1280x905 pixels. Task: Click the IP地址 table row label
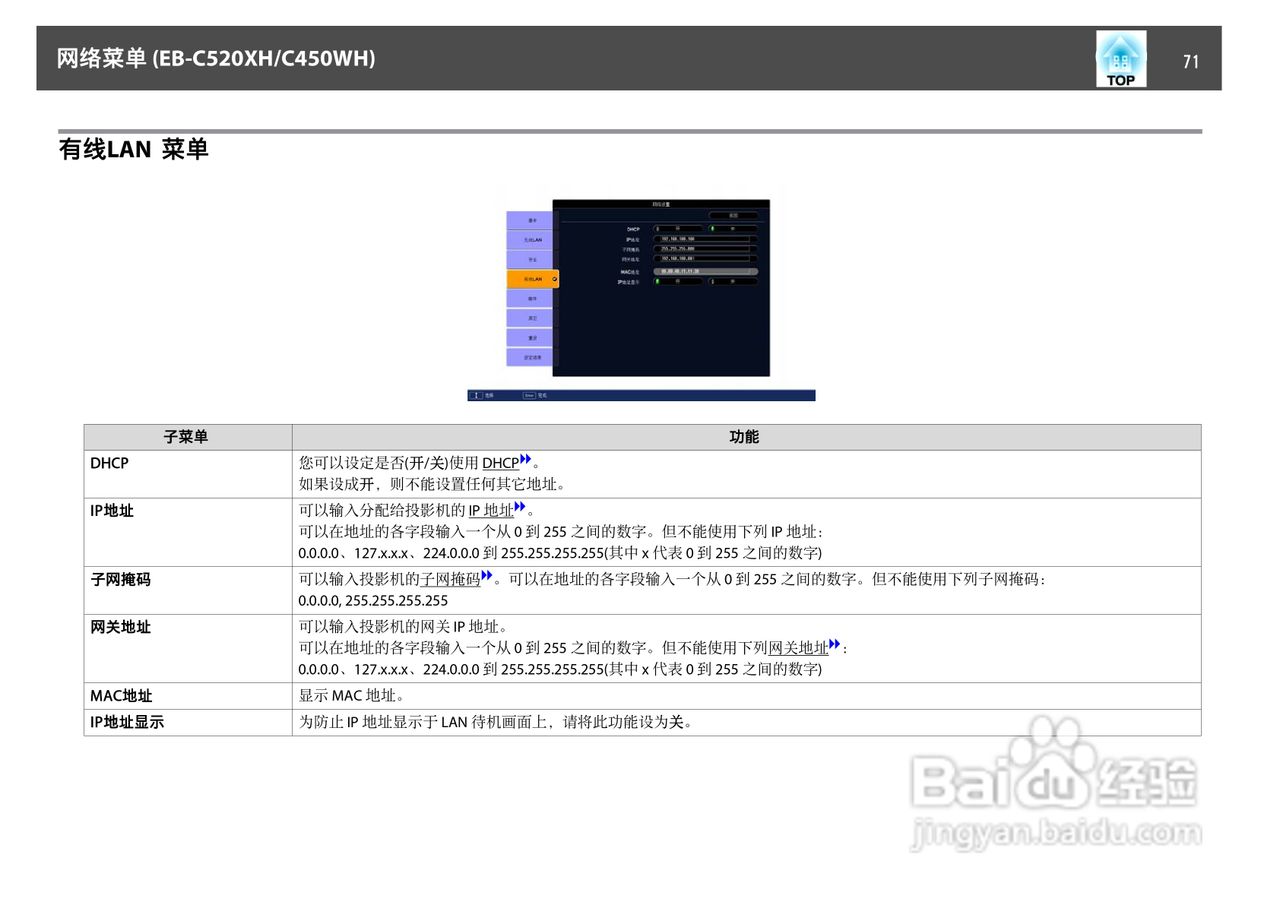click(112, 511)
